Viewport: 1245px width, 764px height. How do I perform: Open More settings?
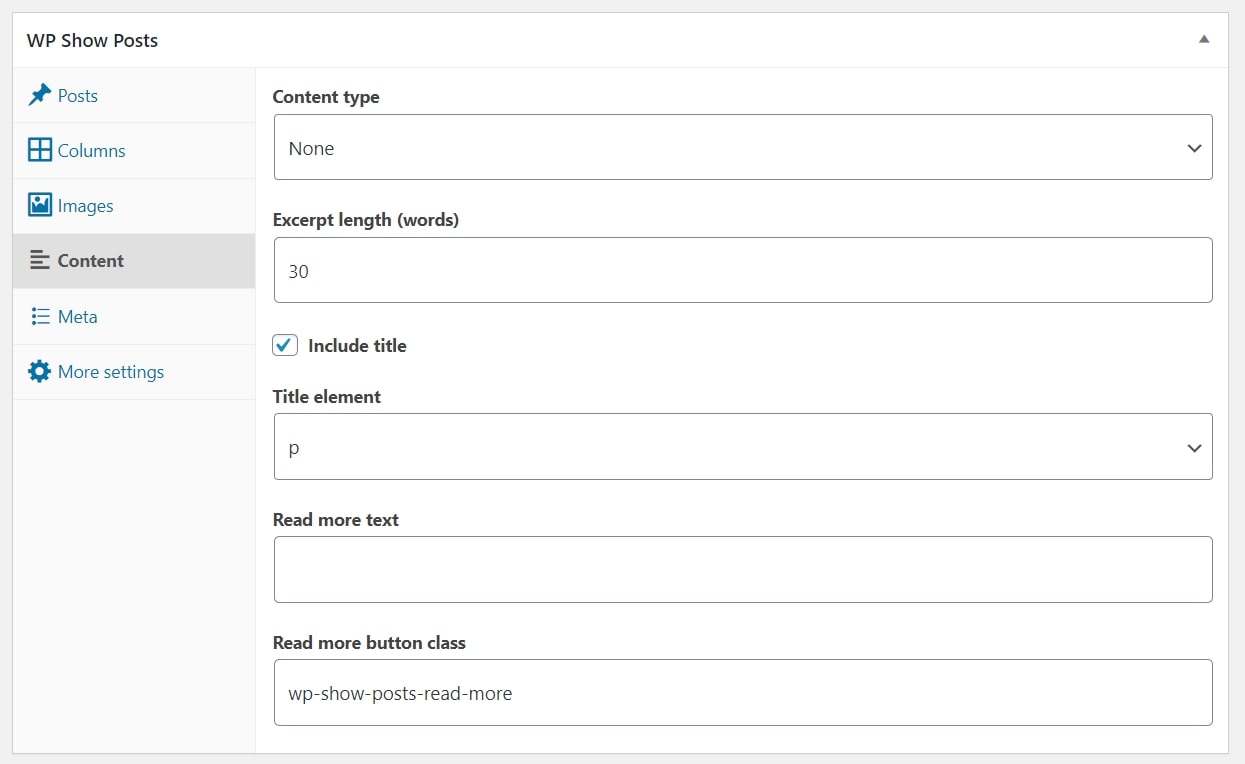click(110, 371)
